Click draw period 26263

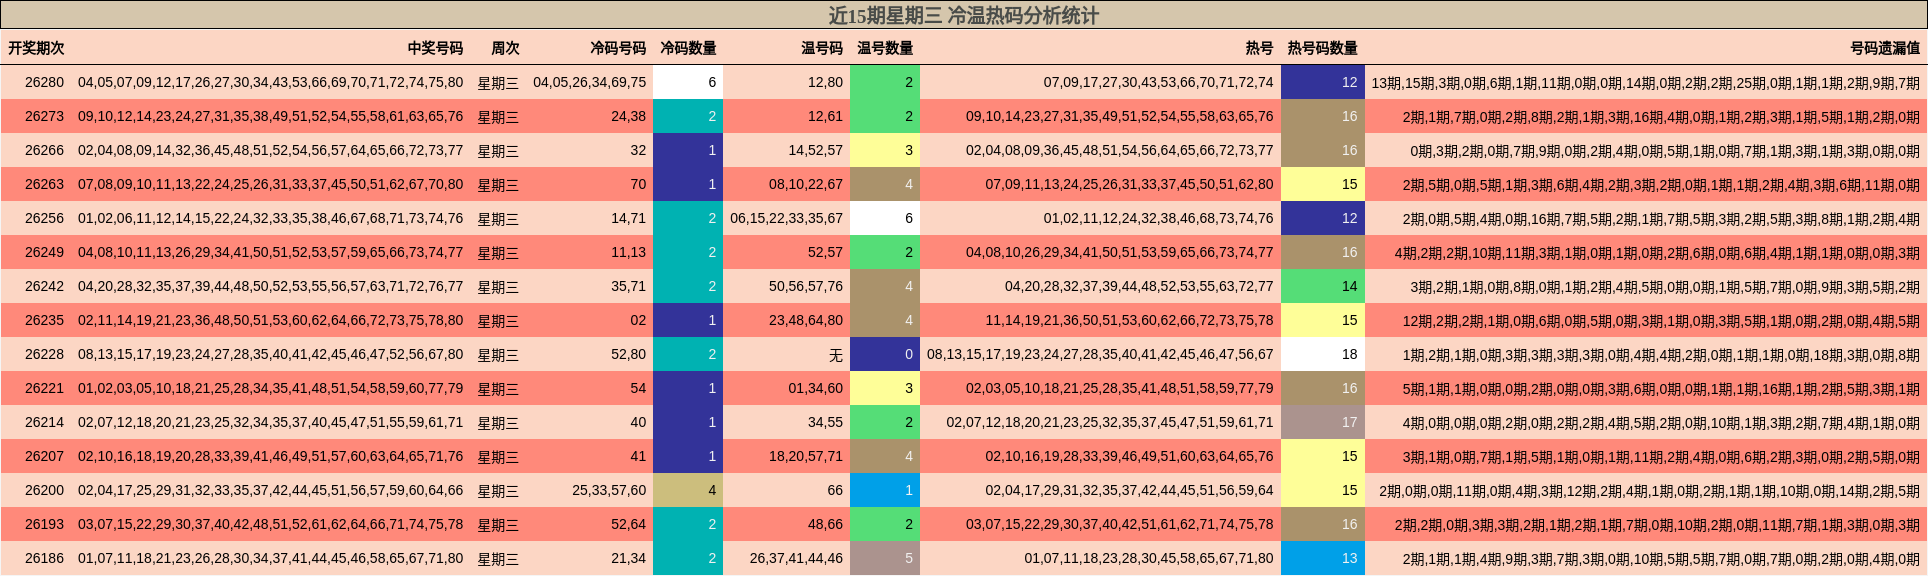coord(44,184)
